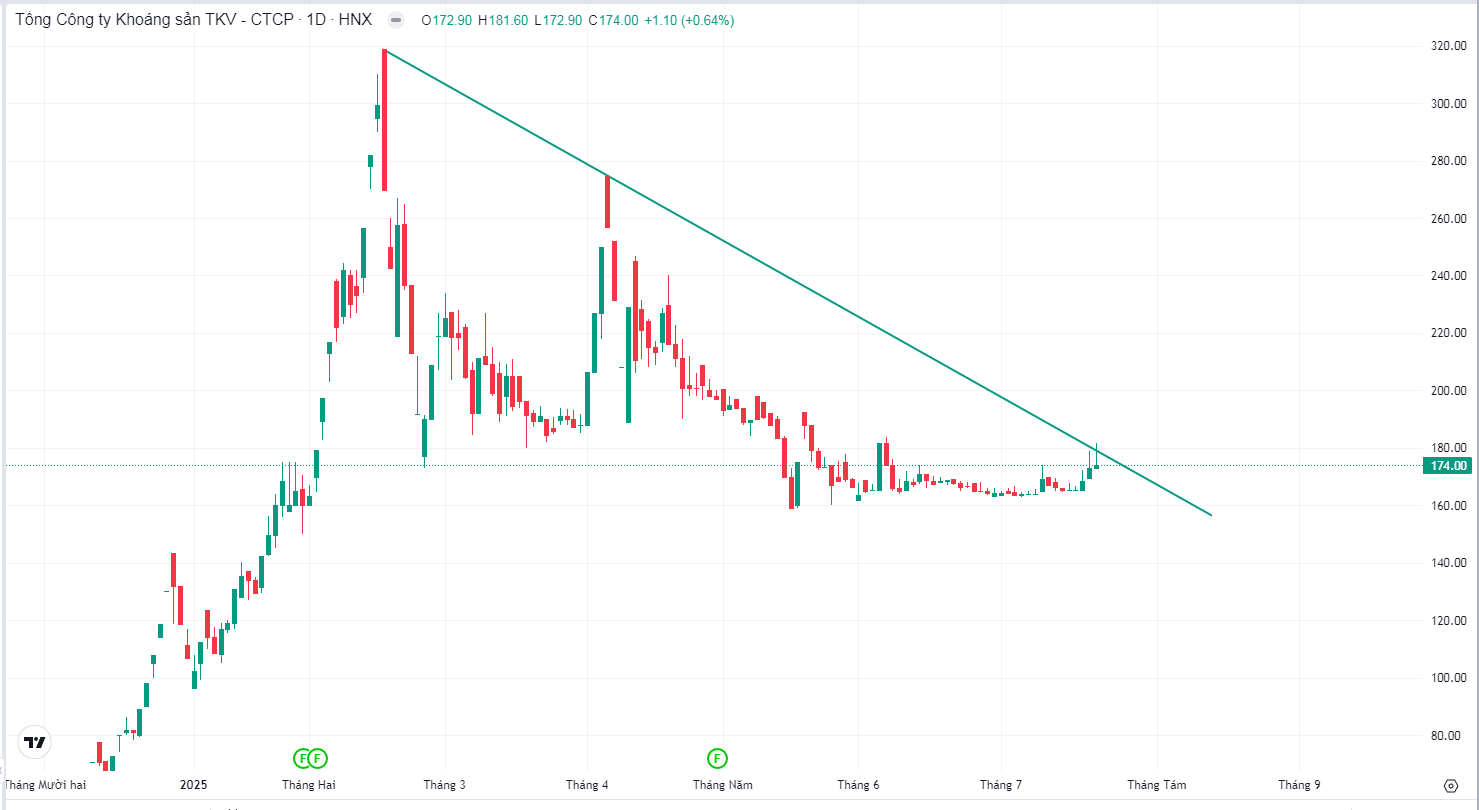
Task: Click the Tháng Tám time axis label
Action: (1157, 785)
